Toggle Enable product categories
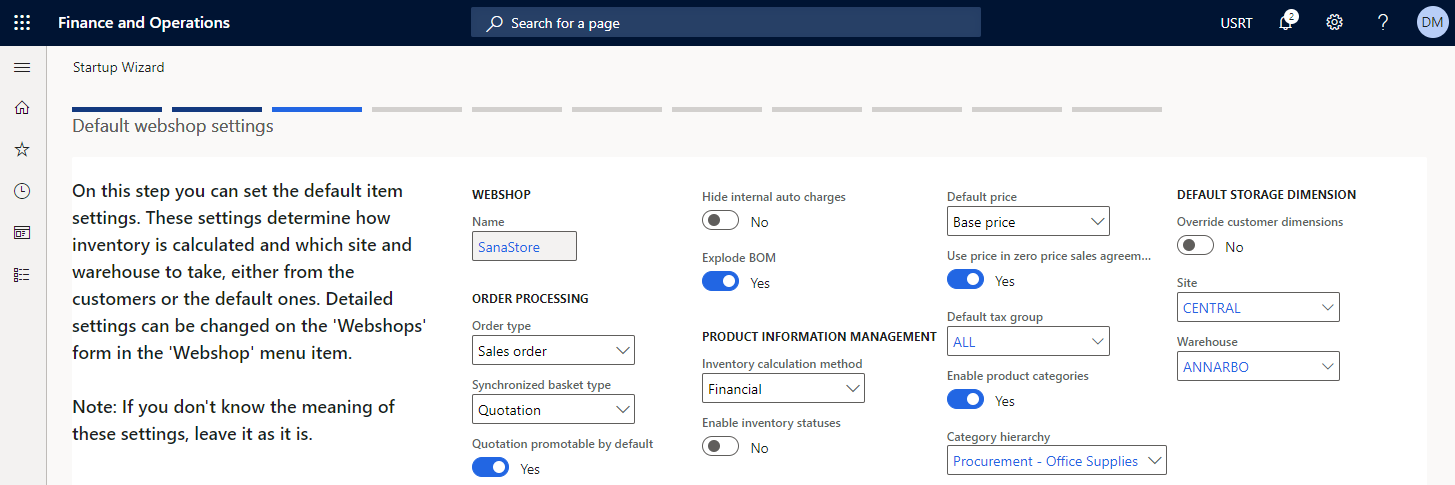Screen dimensions: 1455x485 tap(966, 400)
